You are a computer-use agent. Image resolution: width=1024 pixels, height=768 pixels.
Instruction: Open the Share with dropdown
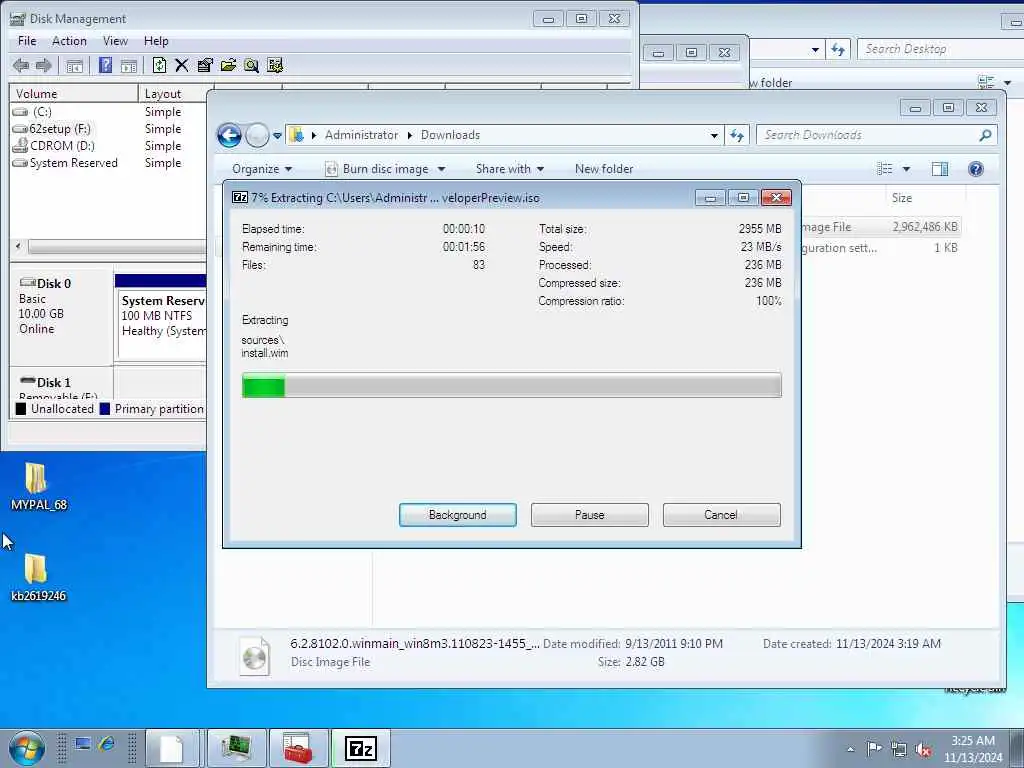click(x=509, y=169)
